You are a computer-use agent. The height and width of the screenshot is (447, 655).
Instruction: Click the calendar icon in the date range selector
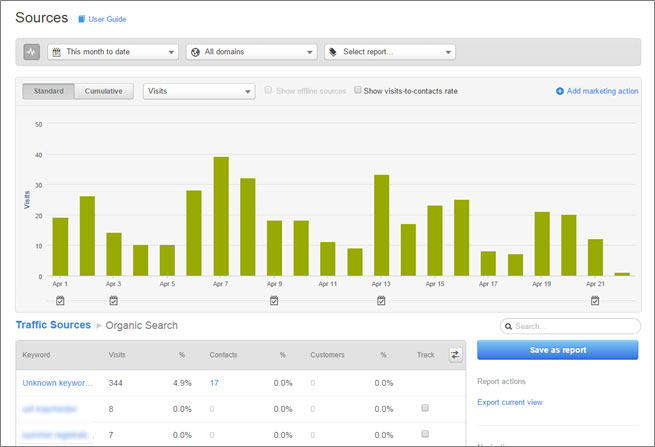56,52
